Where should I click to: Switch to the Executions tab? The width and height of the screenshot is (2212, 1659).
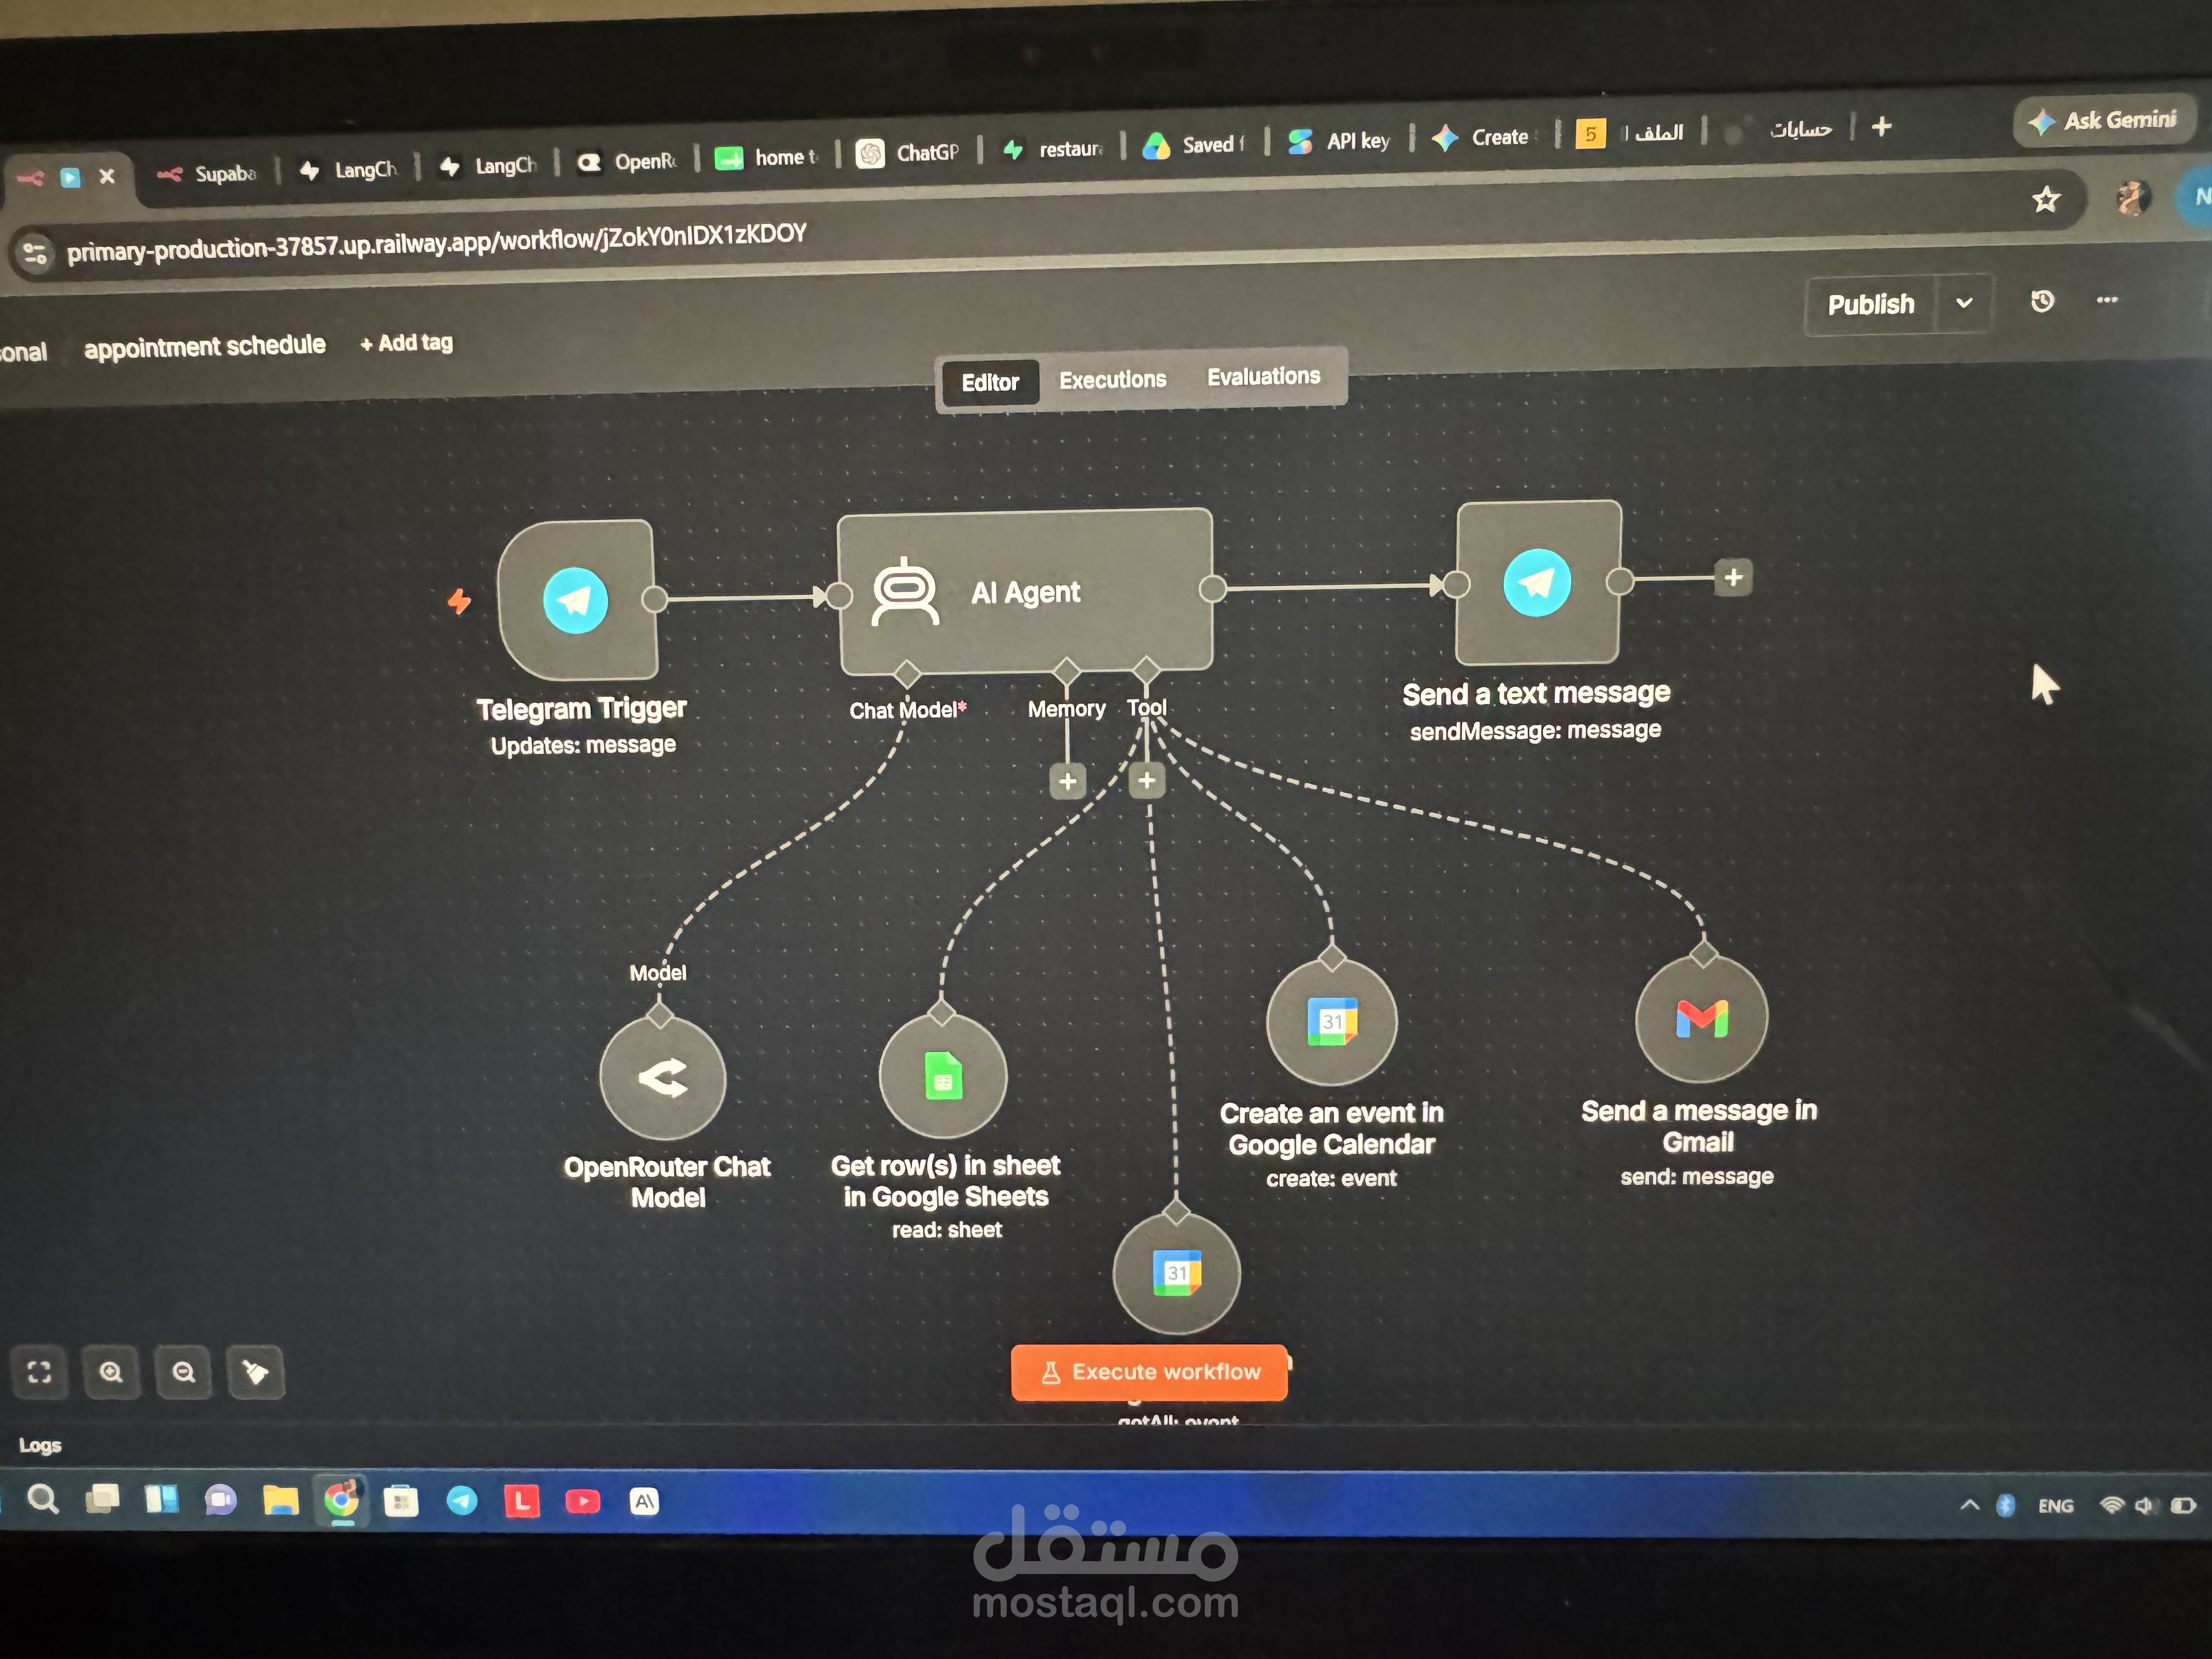pyautogui.click(x=1113, y=380)
